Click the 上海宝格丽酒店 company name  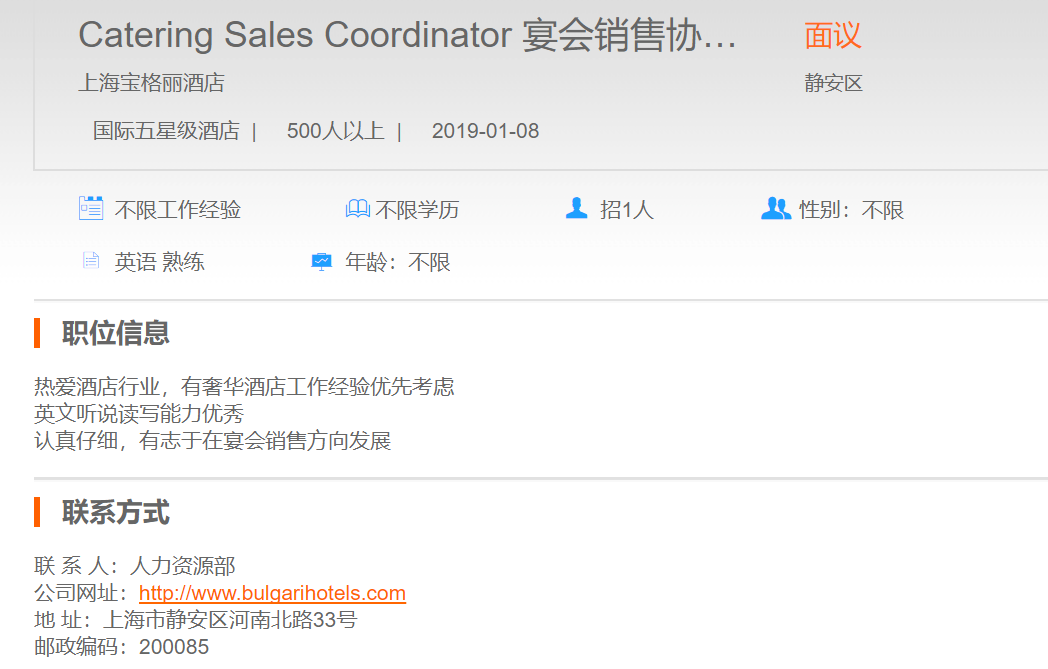click(x=151, y=83)
